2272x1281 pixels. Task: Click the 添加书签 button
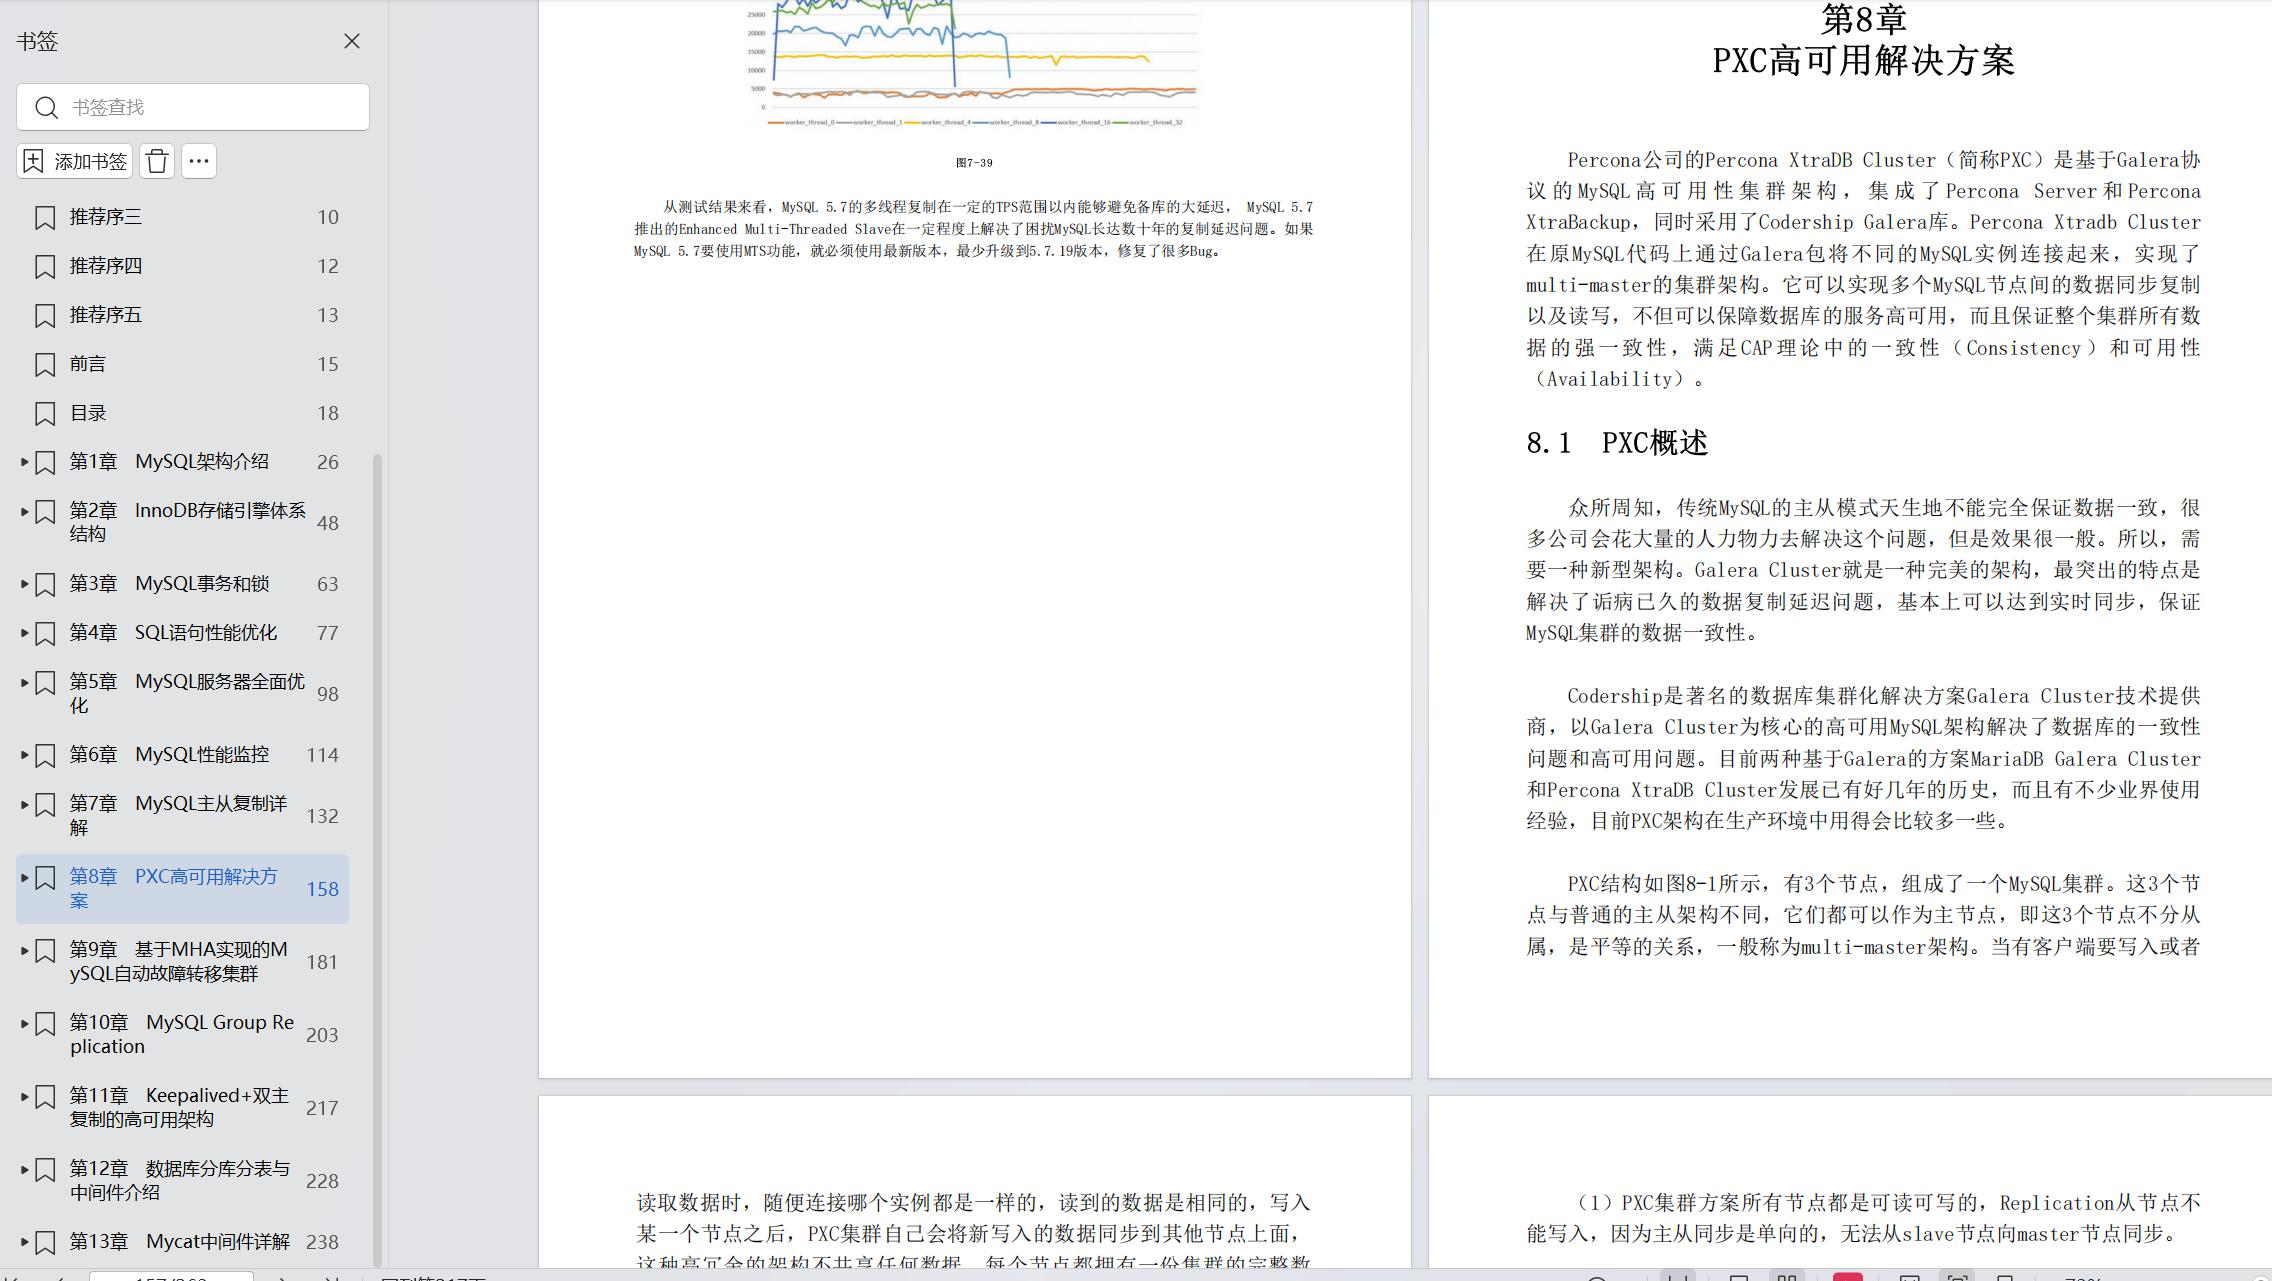pos(75,161)
